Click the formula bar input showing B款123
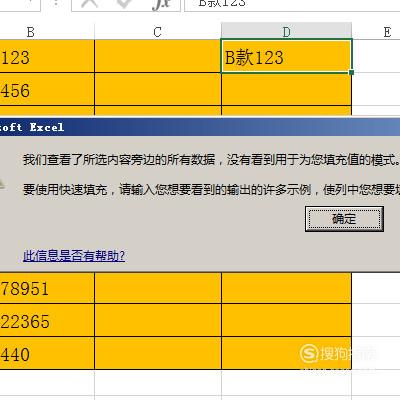The image size is (400, 400). point(292,5)
